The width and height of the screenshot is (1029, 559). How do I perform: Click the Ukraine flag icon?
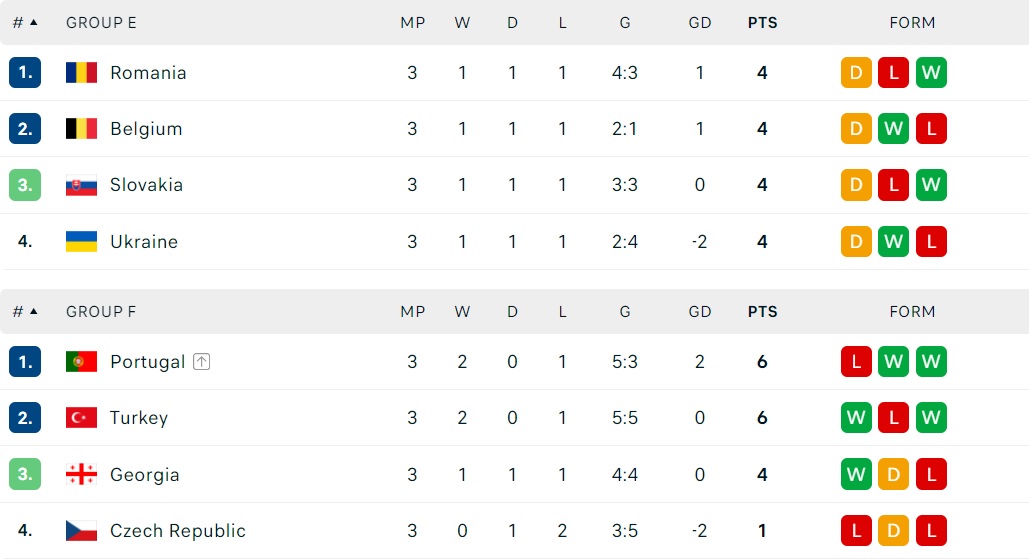pos(81,241)
